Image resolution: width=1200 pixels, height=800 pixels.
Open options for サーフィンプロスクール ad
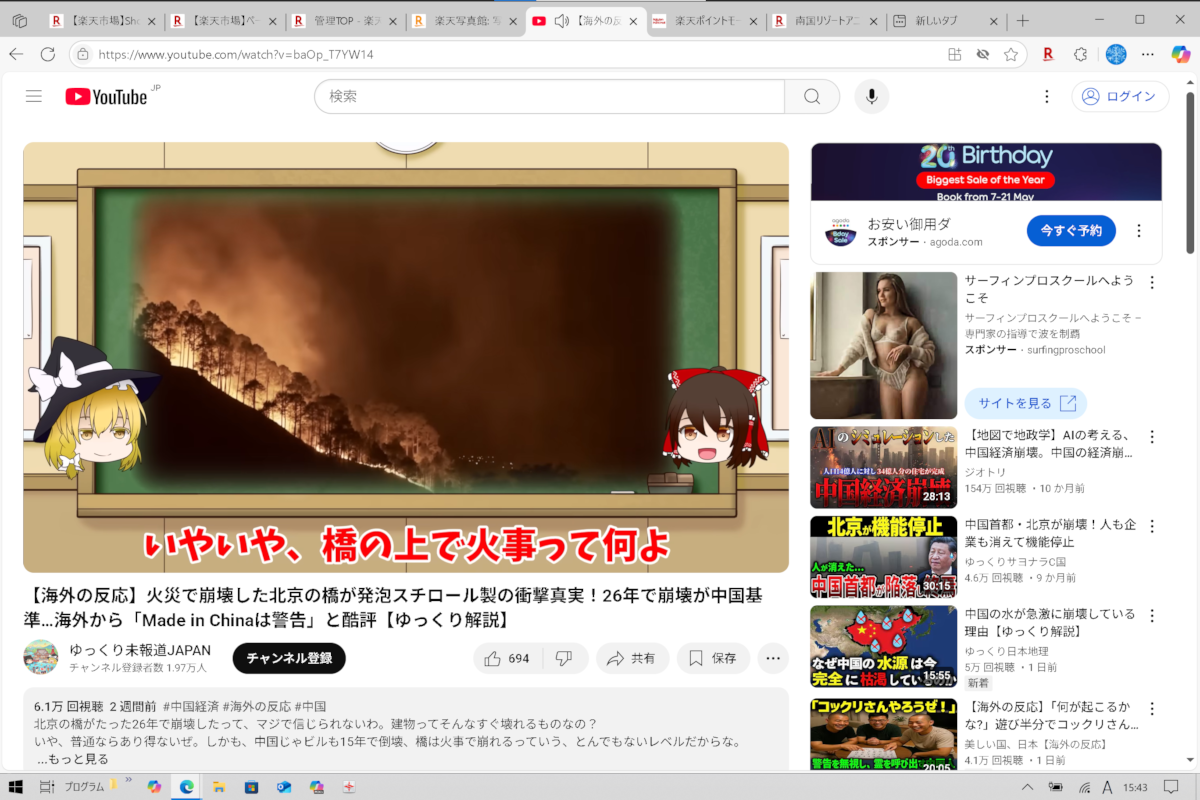(1153, 283)
